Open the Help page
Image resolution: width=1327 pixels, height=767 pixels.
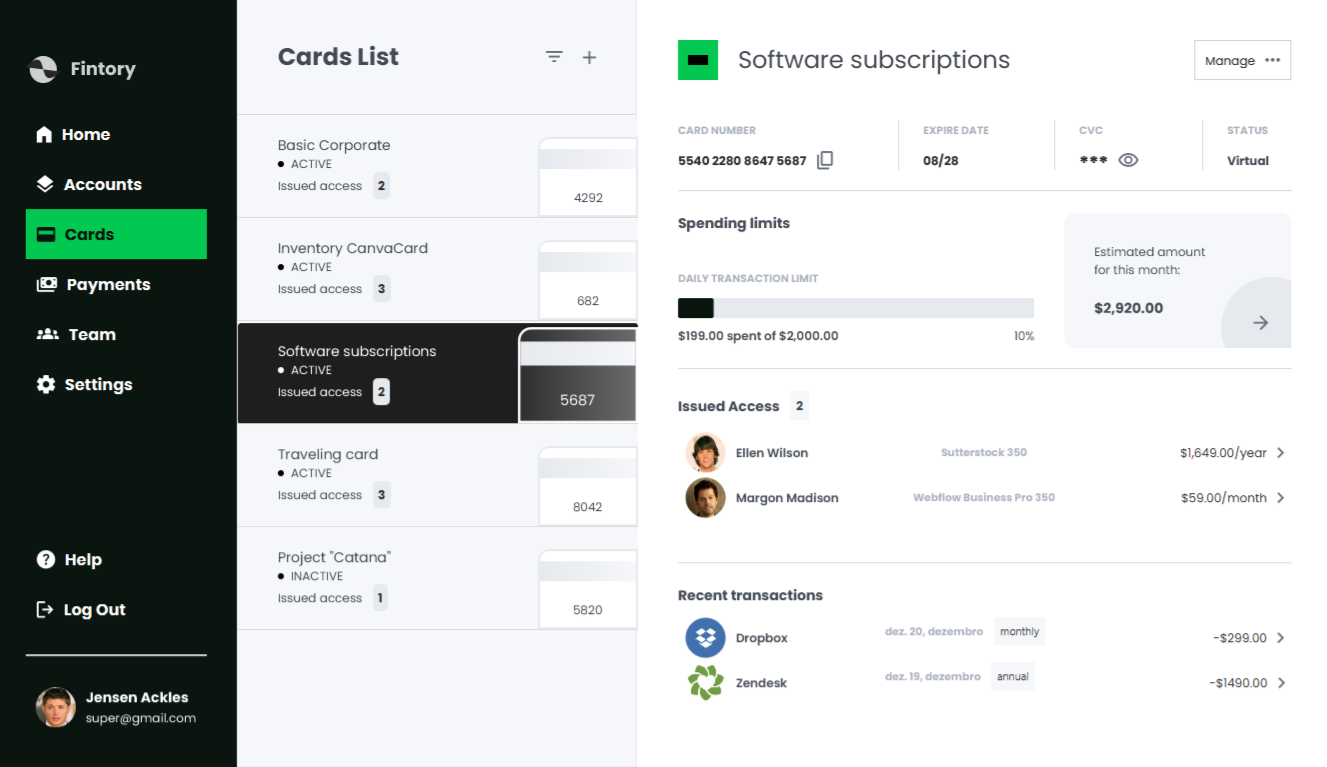pyautogui.click(x=82, y=560)
